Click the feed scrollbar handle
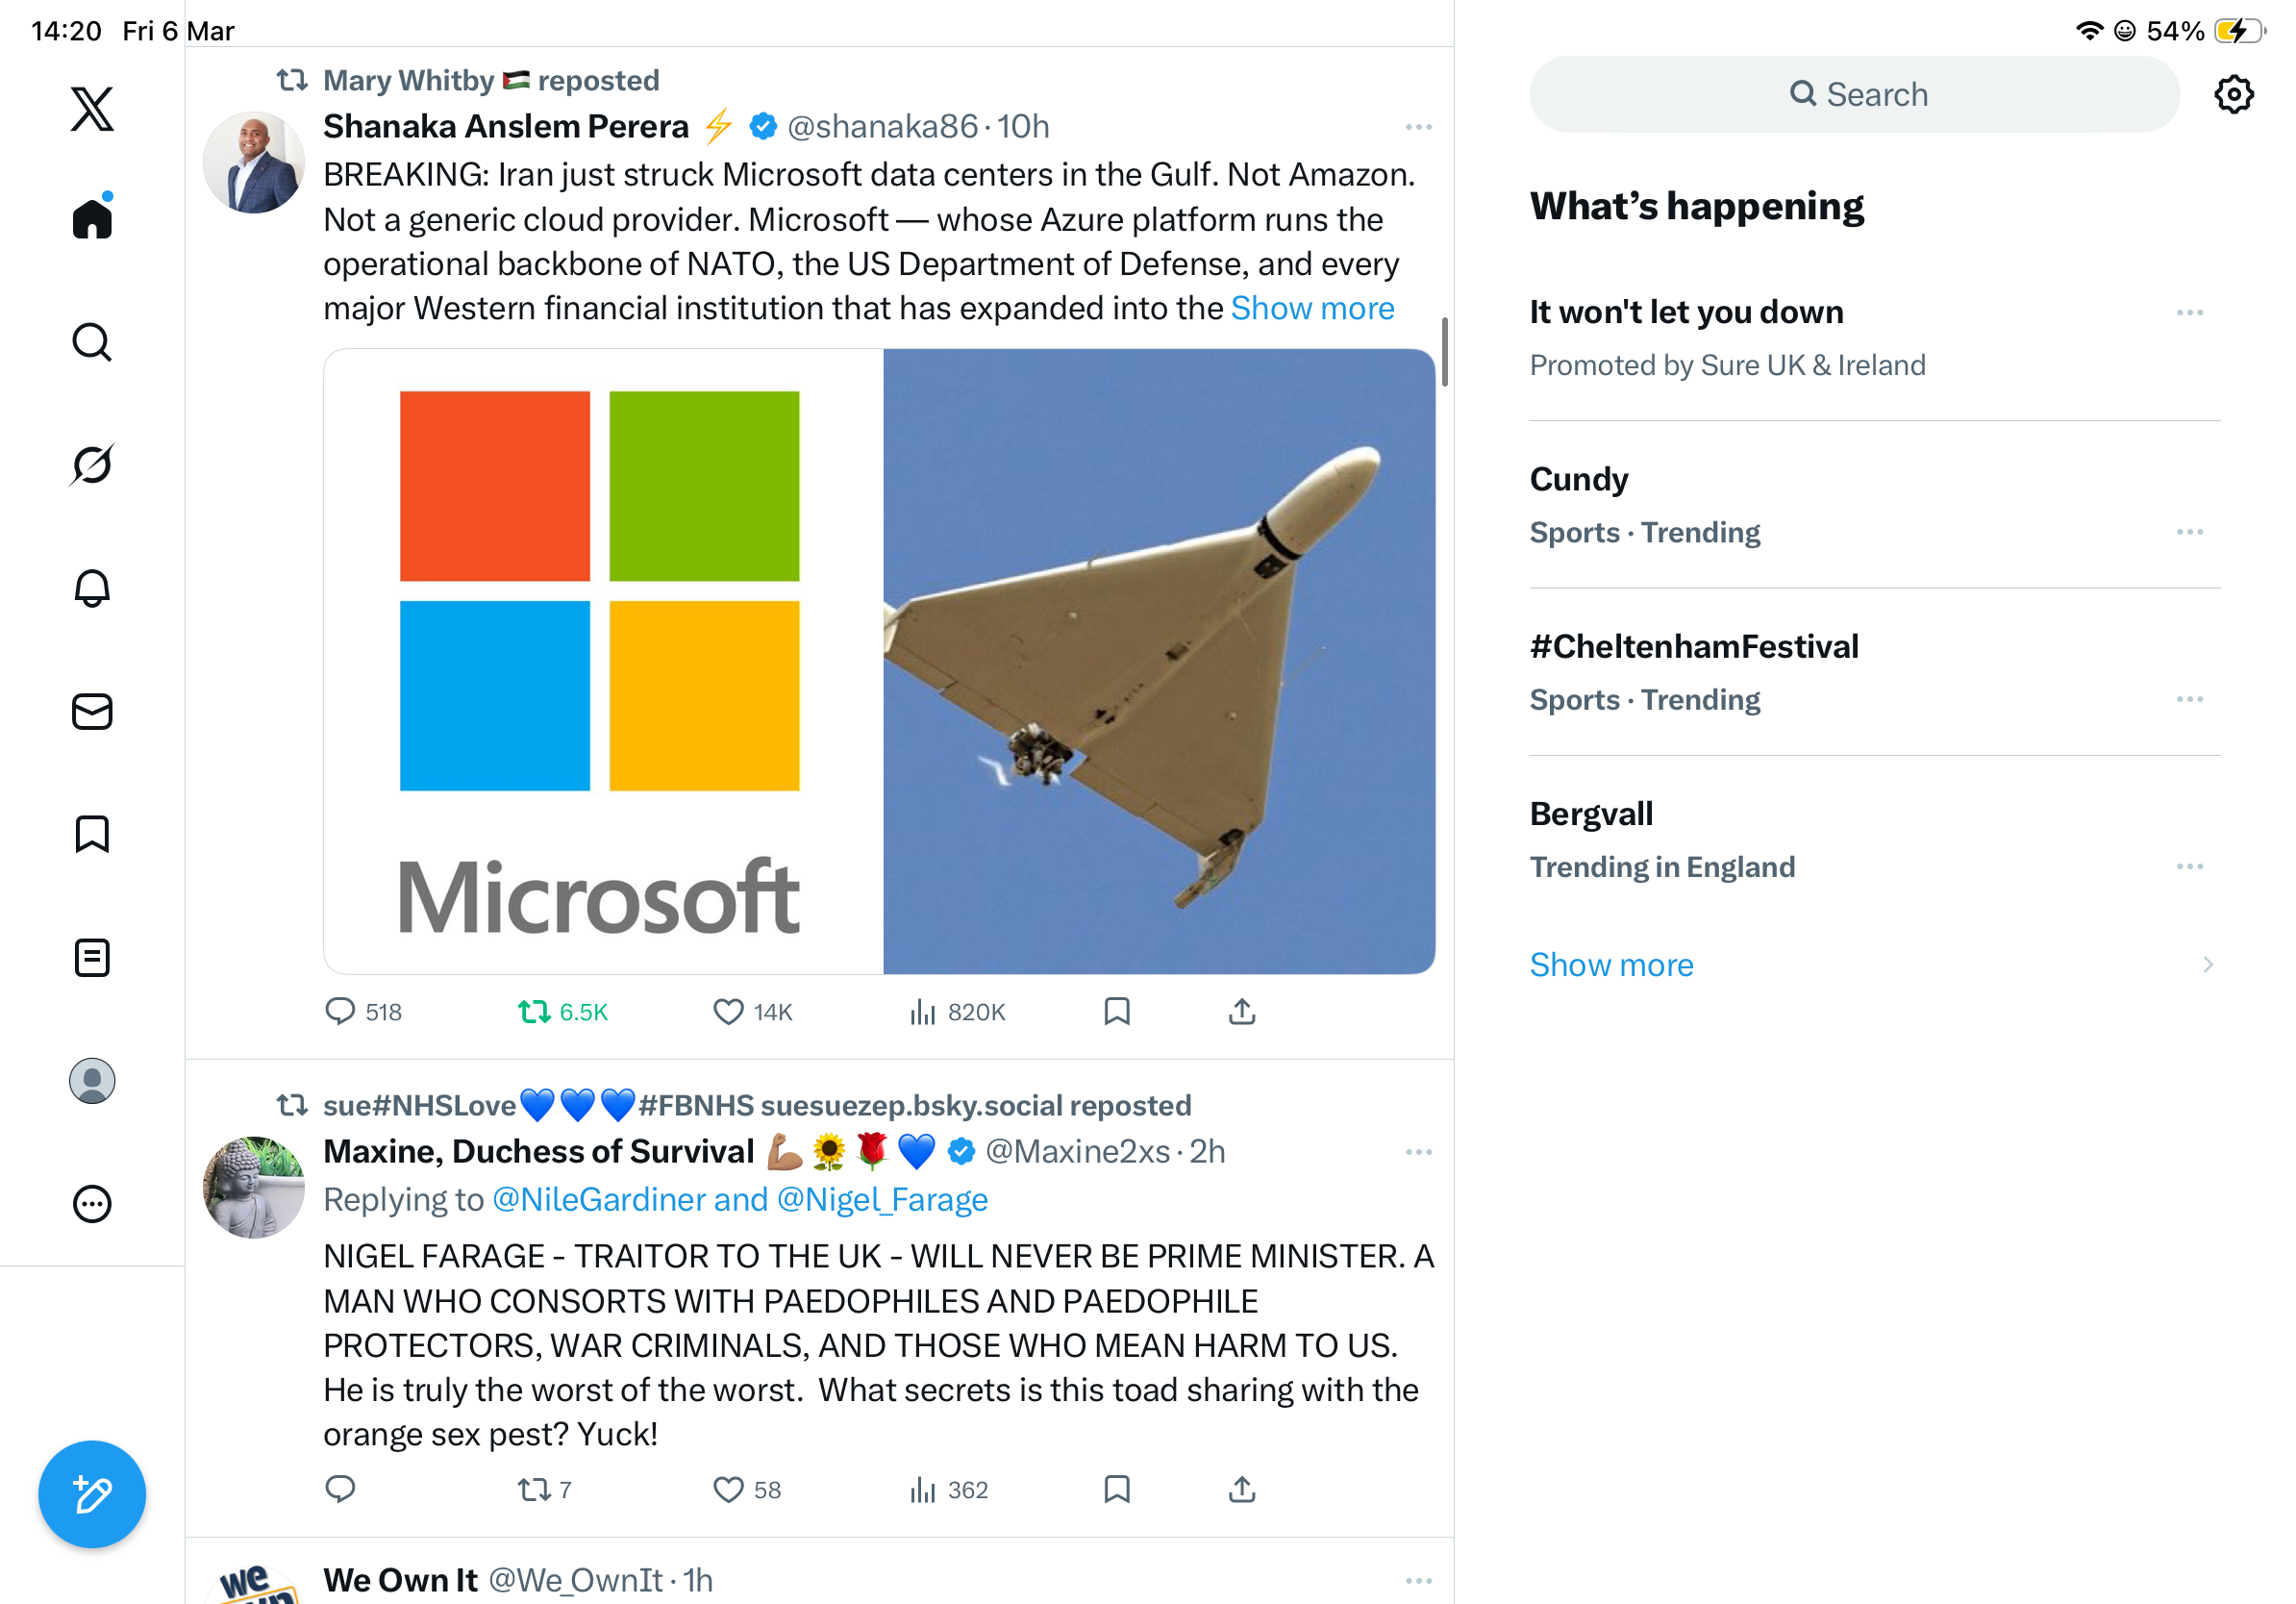The height and width of the screenshot is (1604, 2296). [x=1444, y=352]
